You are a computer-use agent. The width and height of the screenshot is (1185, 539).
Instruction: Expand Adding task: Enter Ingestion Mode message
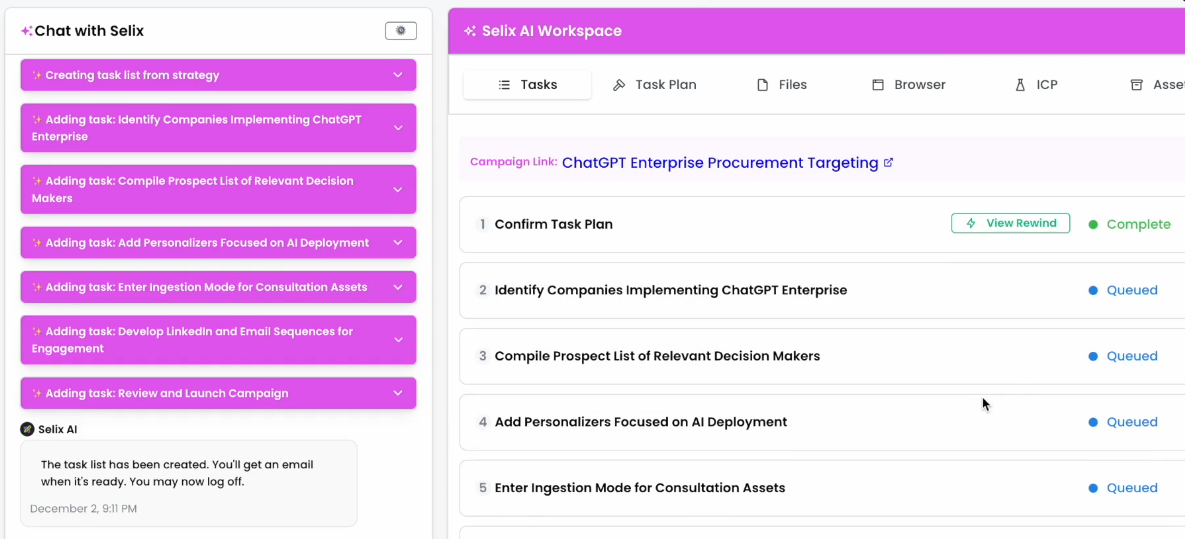click(218, 287)
